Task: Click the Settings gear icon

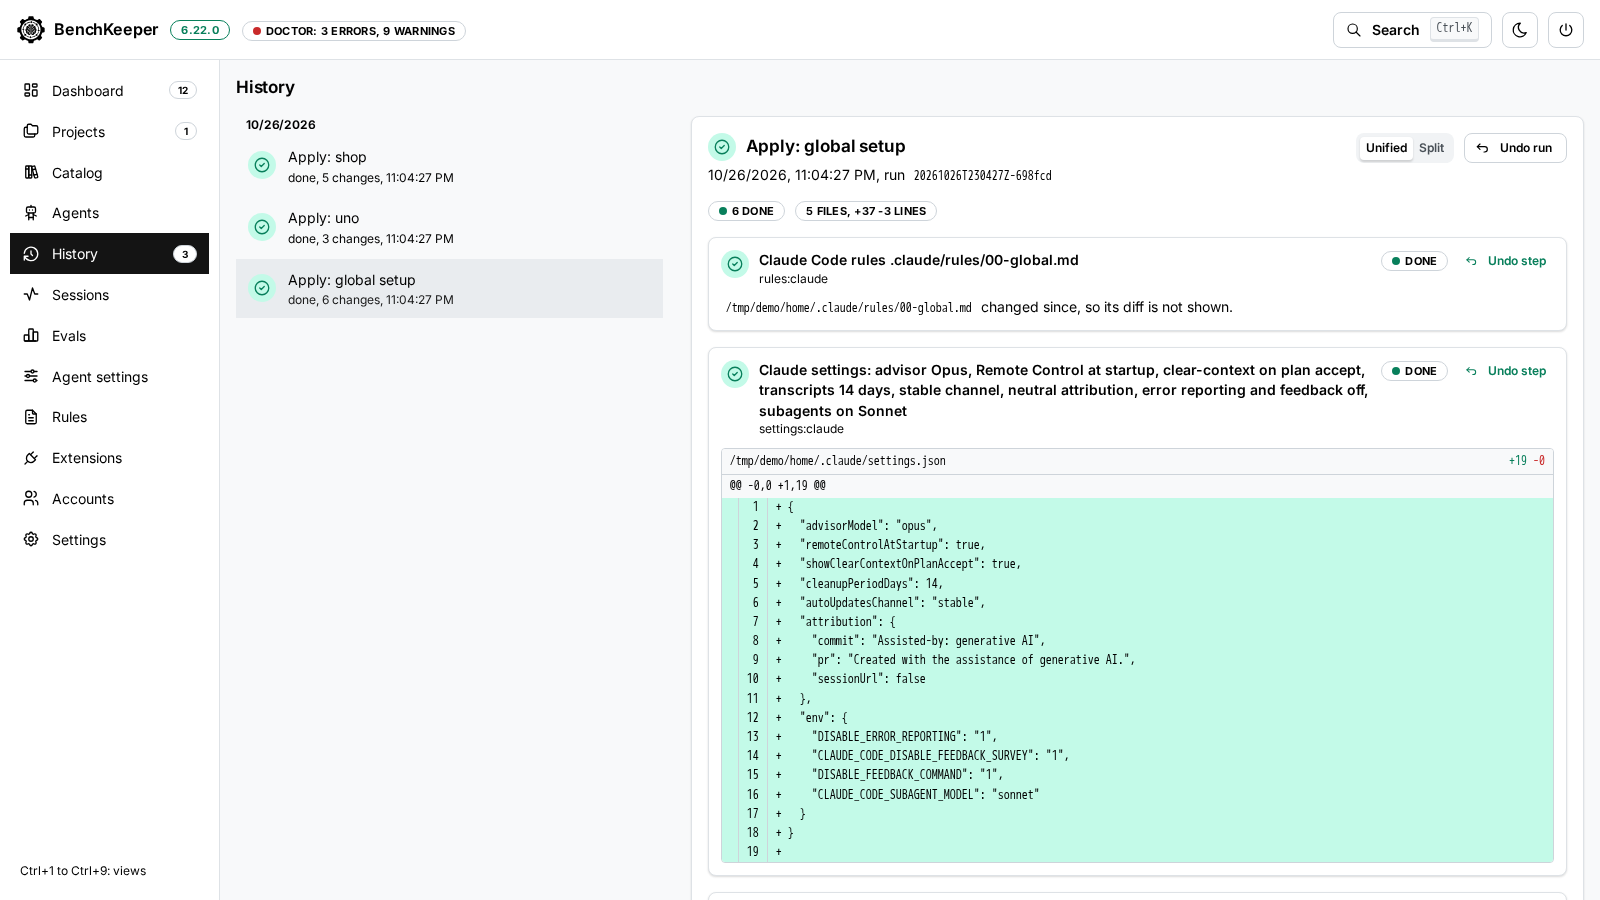Action: pyautogui.click(x=31, y=540)
